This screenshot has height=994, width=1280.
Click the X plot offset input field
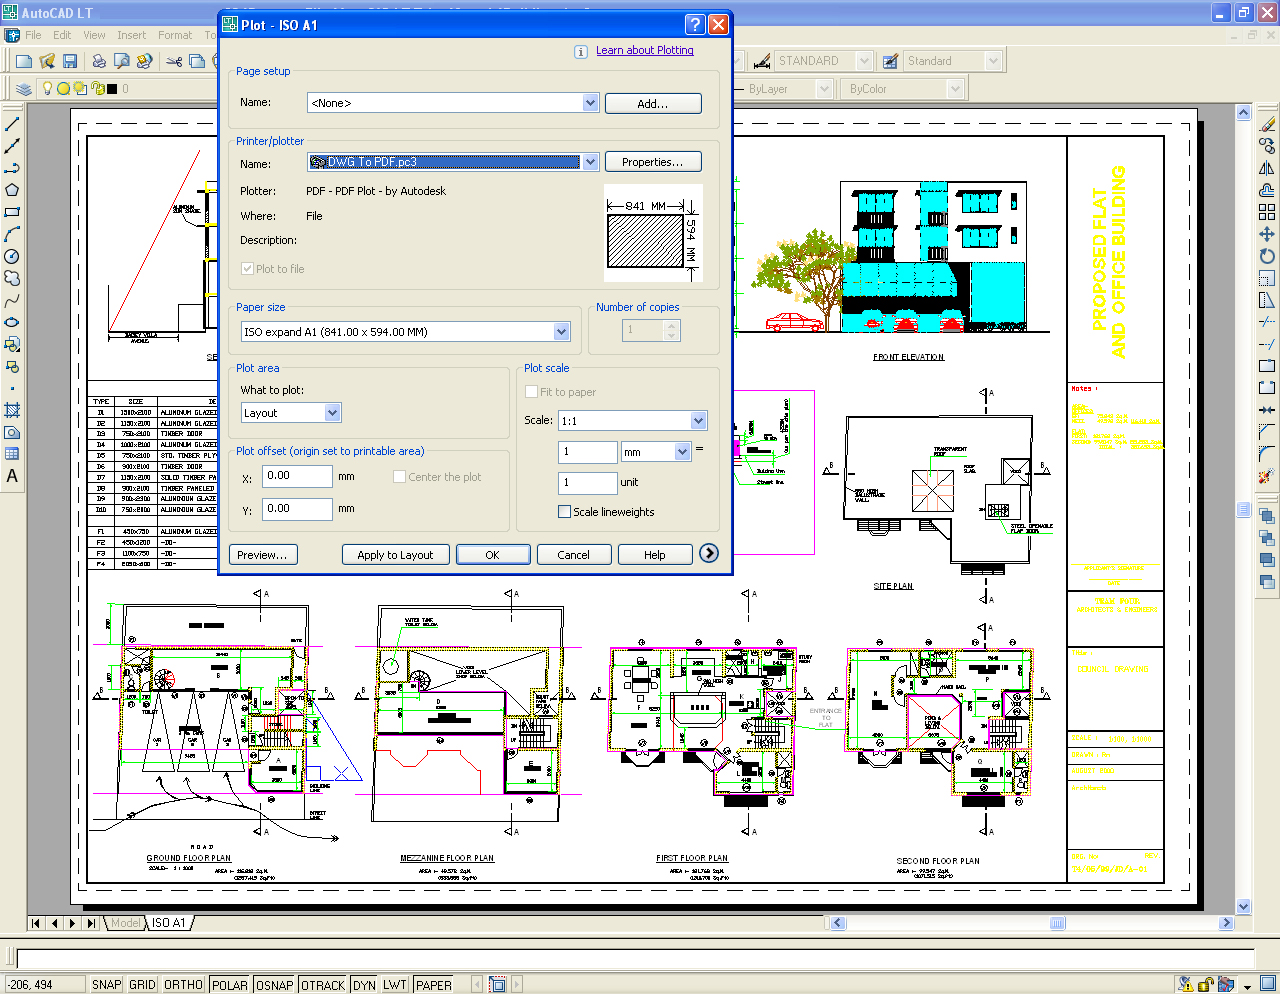coord(297,476)
